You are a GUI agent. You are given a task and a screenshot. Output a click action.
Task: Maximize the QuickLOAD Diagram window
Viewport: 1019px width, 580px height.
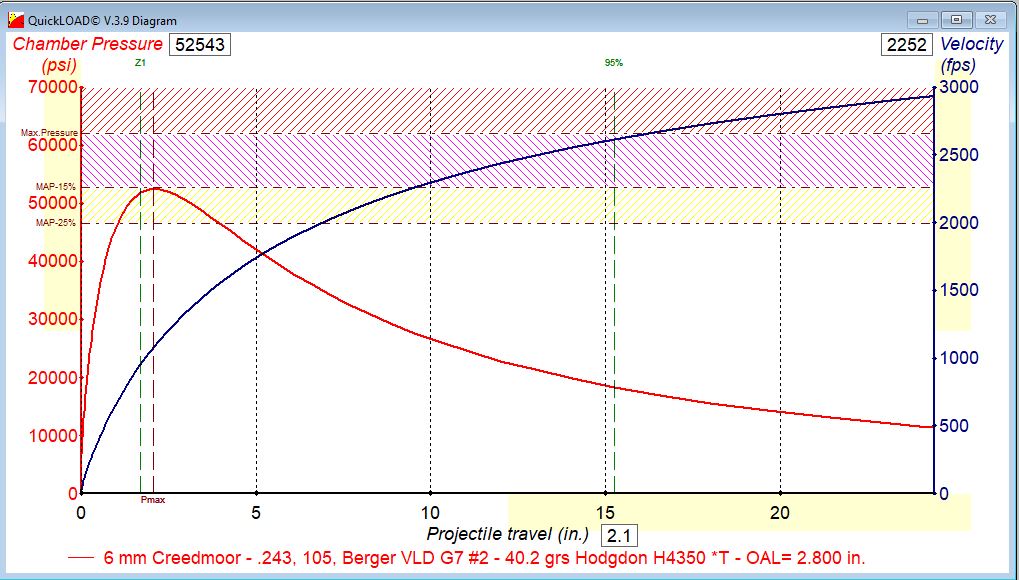[955, 19]
